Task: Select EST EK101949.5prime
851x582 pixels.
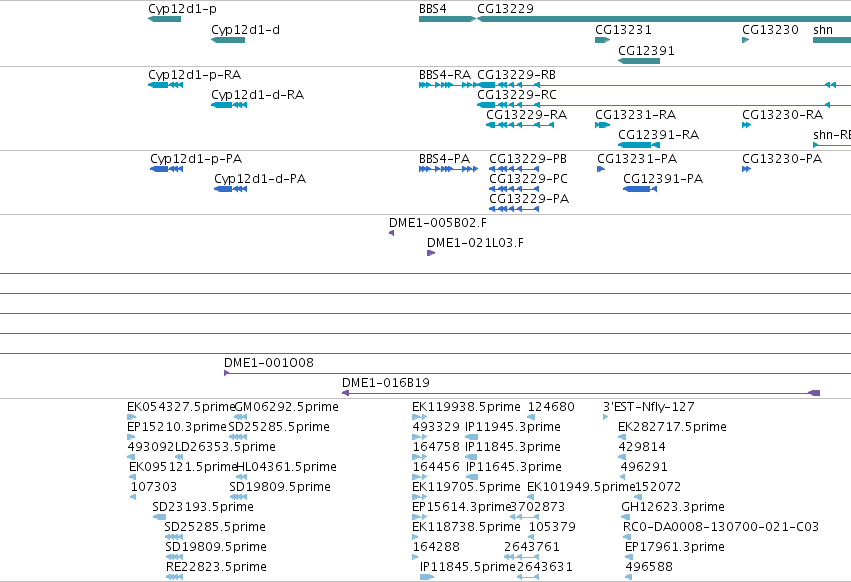Action: (531, 497)
